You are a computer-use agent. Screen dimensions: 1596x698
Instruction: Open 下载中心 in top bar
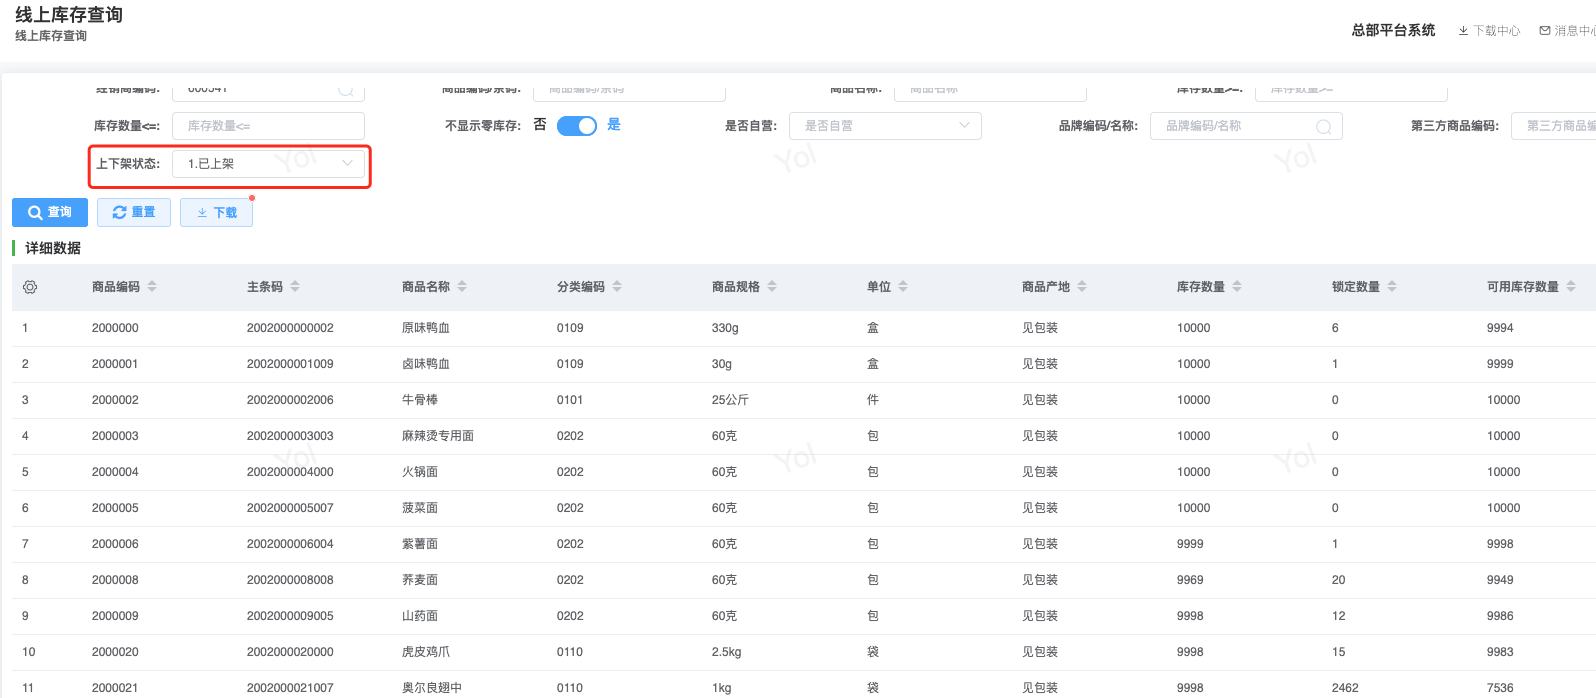[x=1489, y=31]
